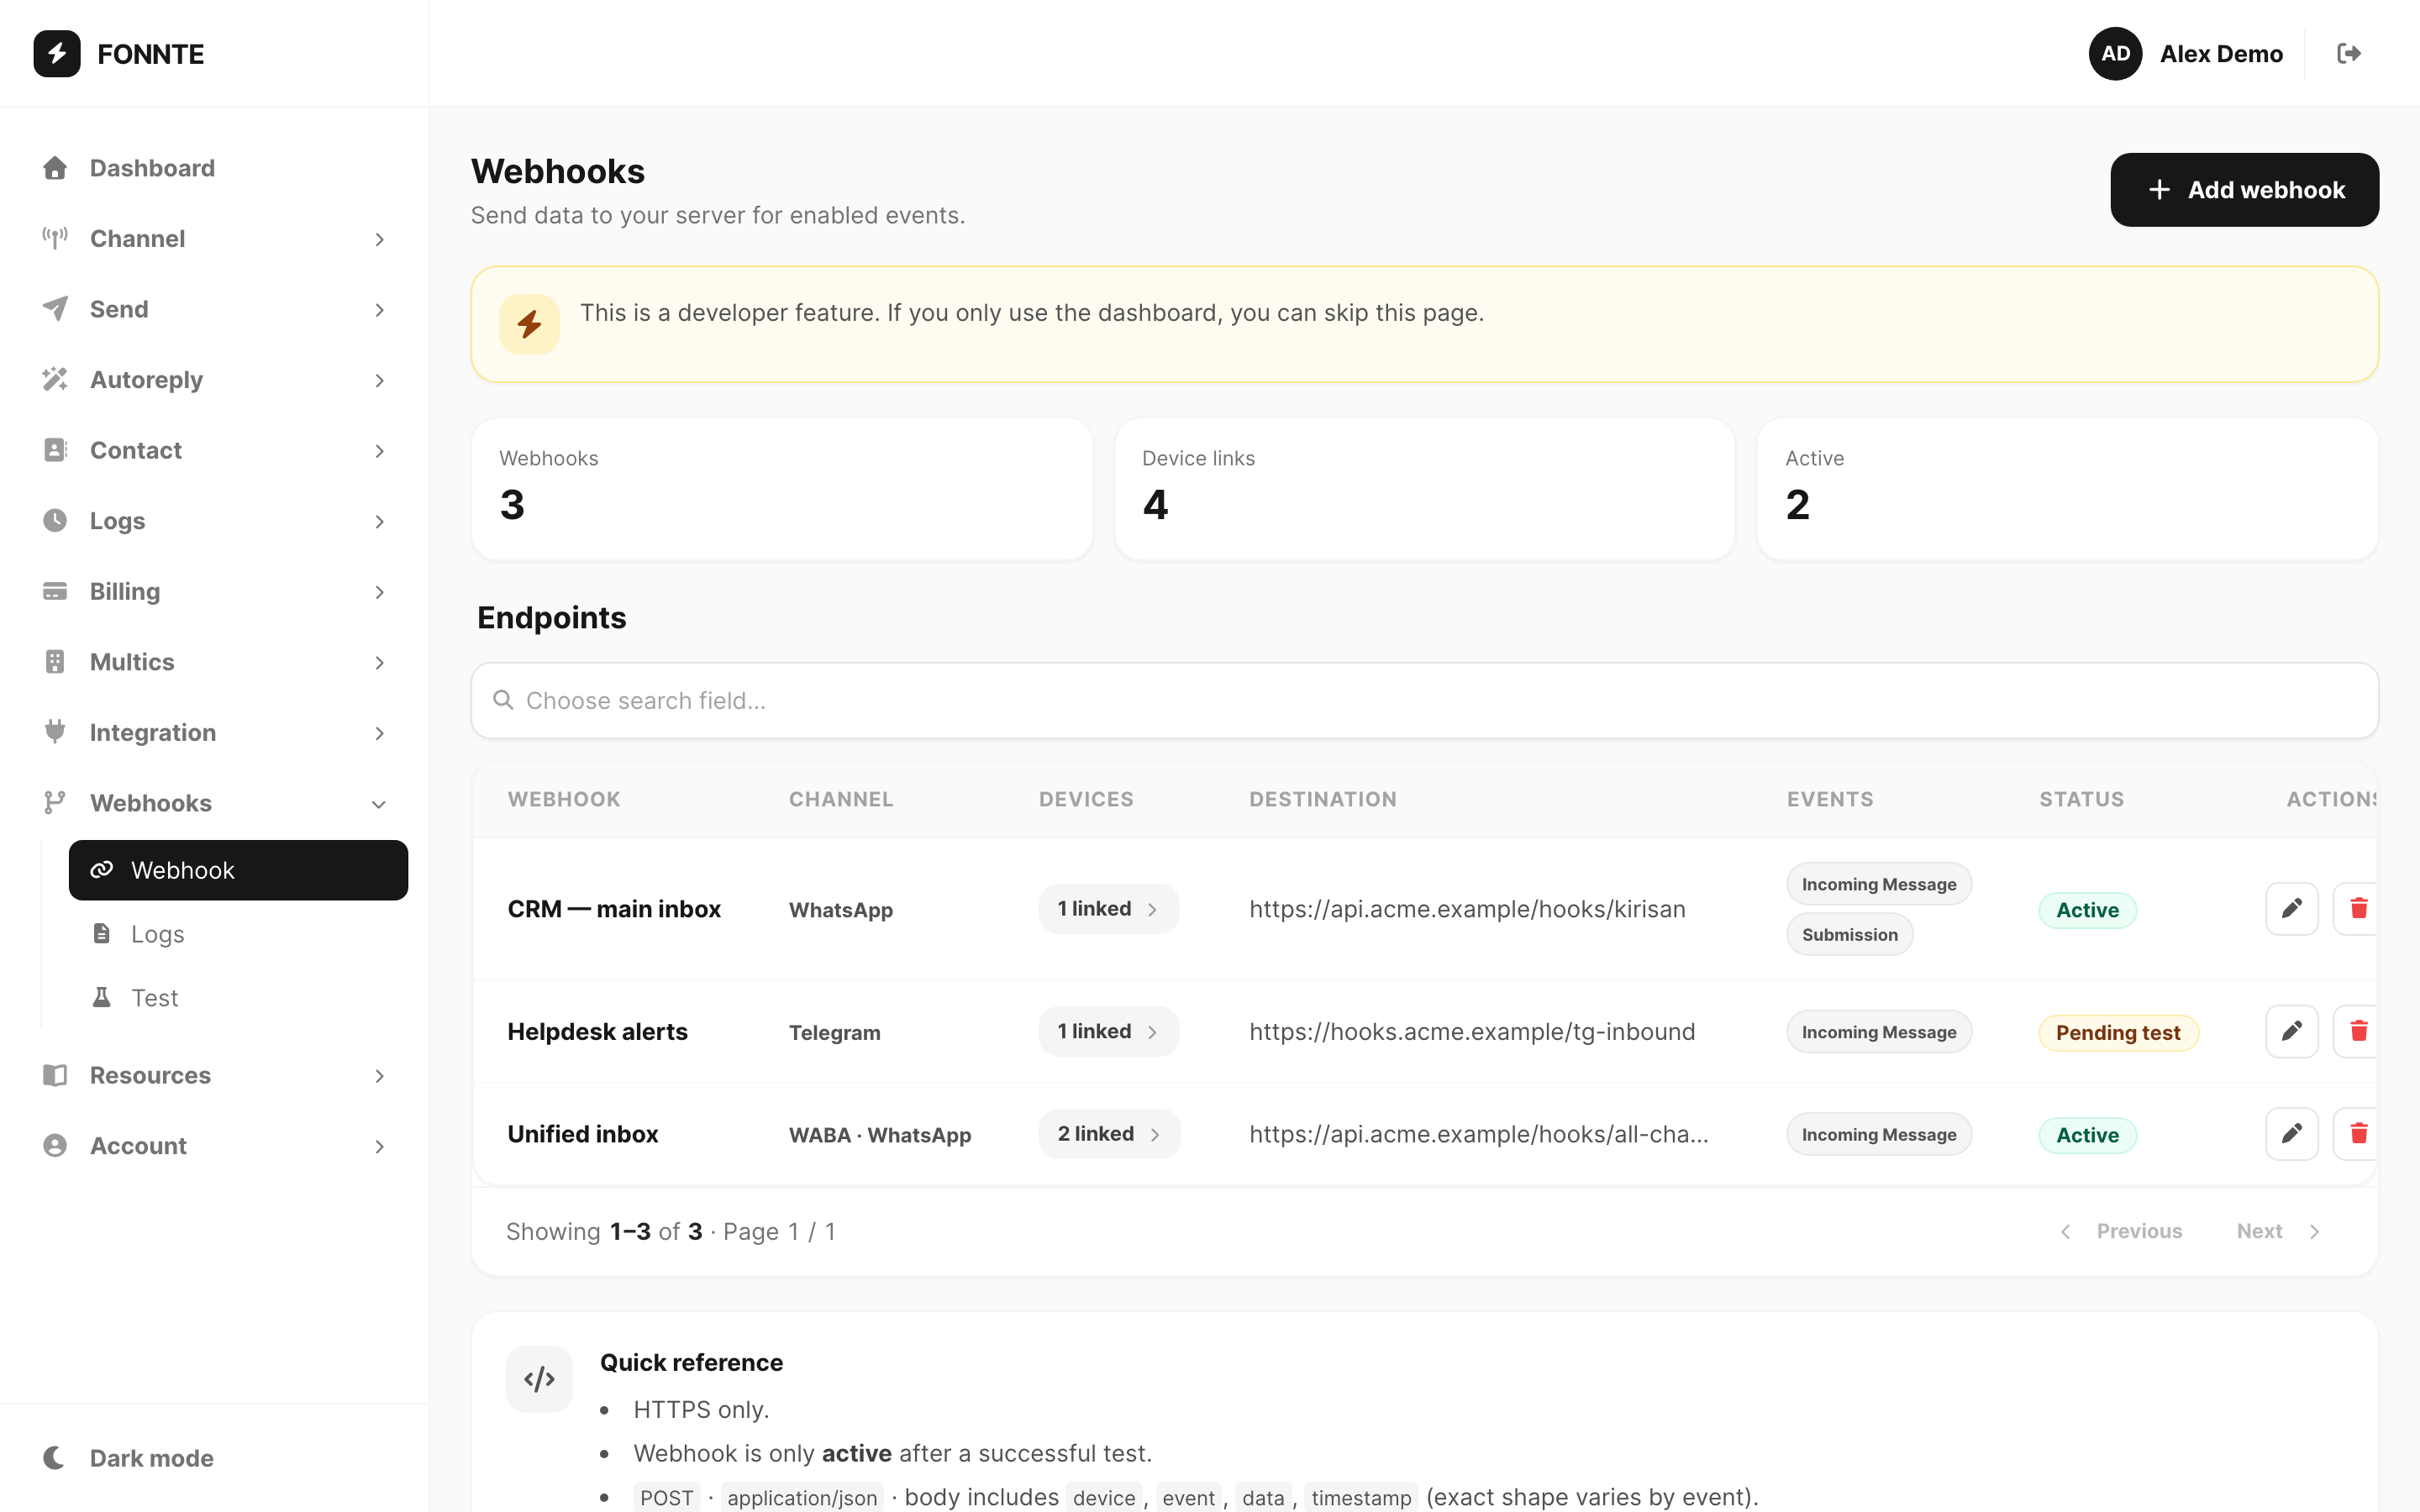Image resolution: width=2420 pixels, height=1512 pixels.
Task: Open 1 linked devices for Helpdesk alerts
Action: (1108, 1031)
